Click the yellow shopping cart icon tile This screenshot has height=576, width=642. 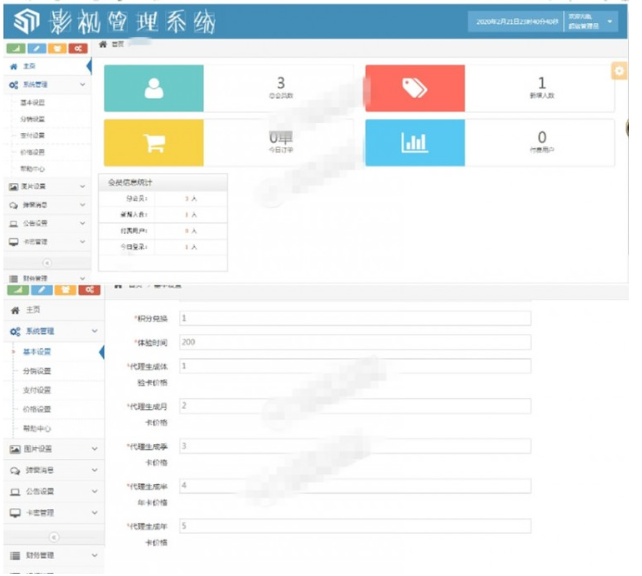pos(153,142)
